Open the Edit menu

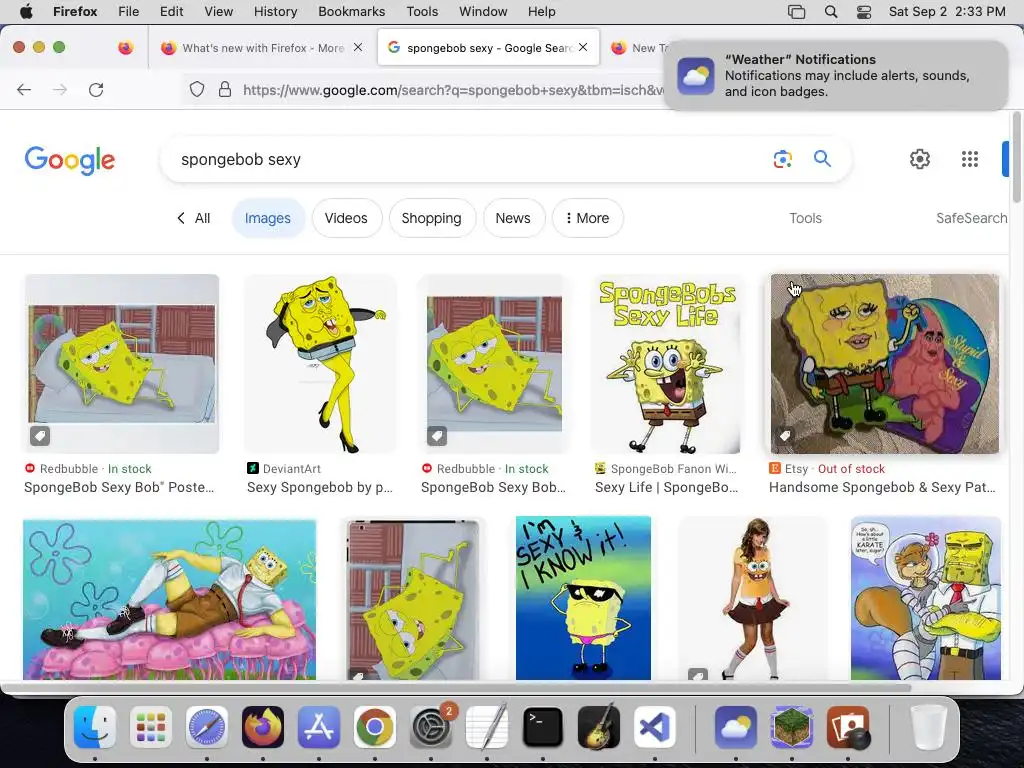point(172,11)
